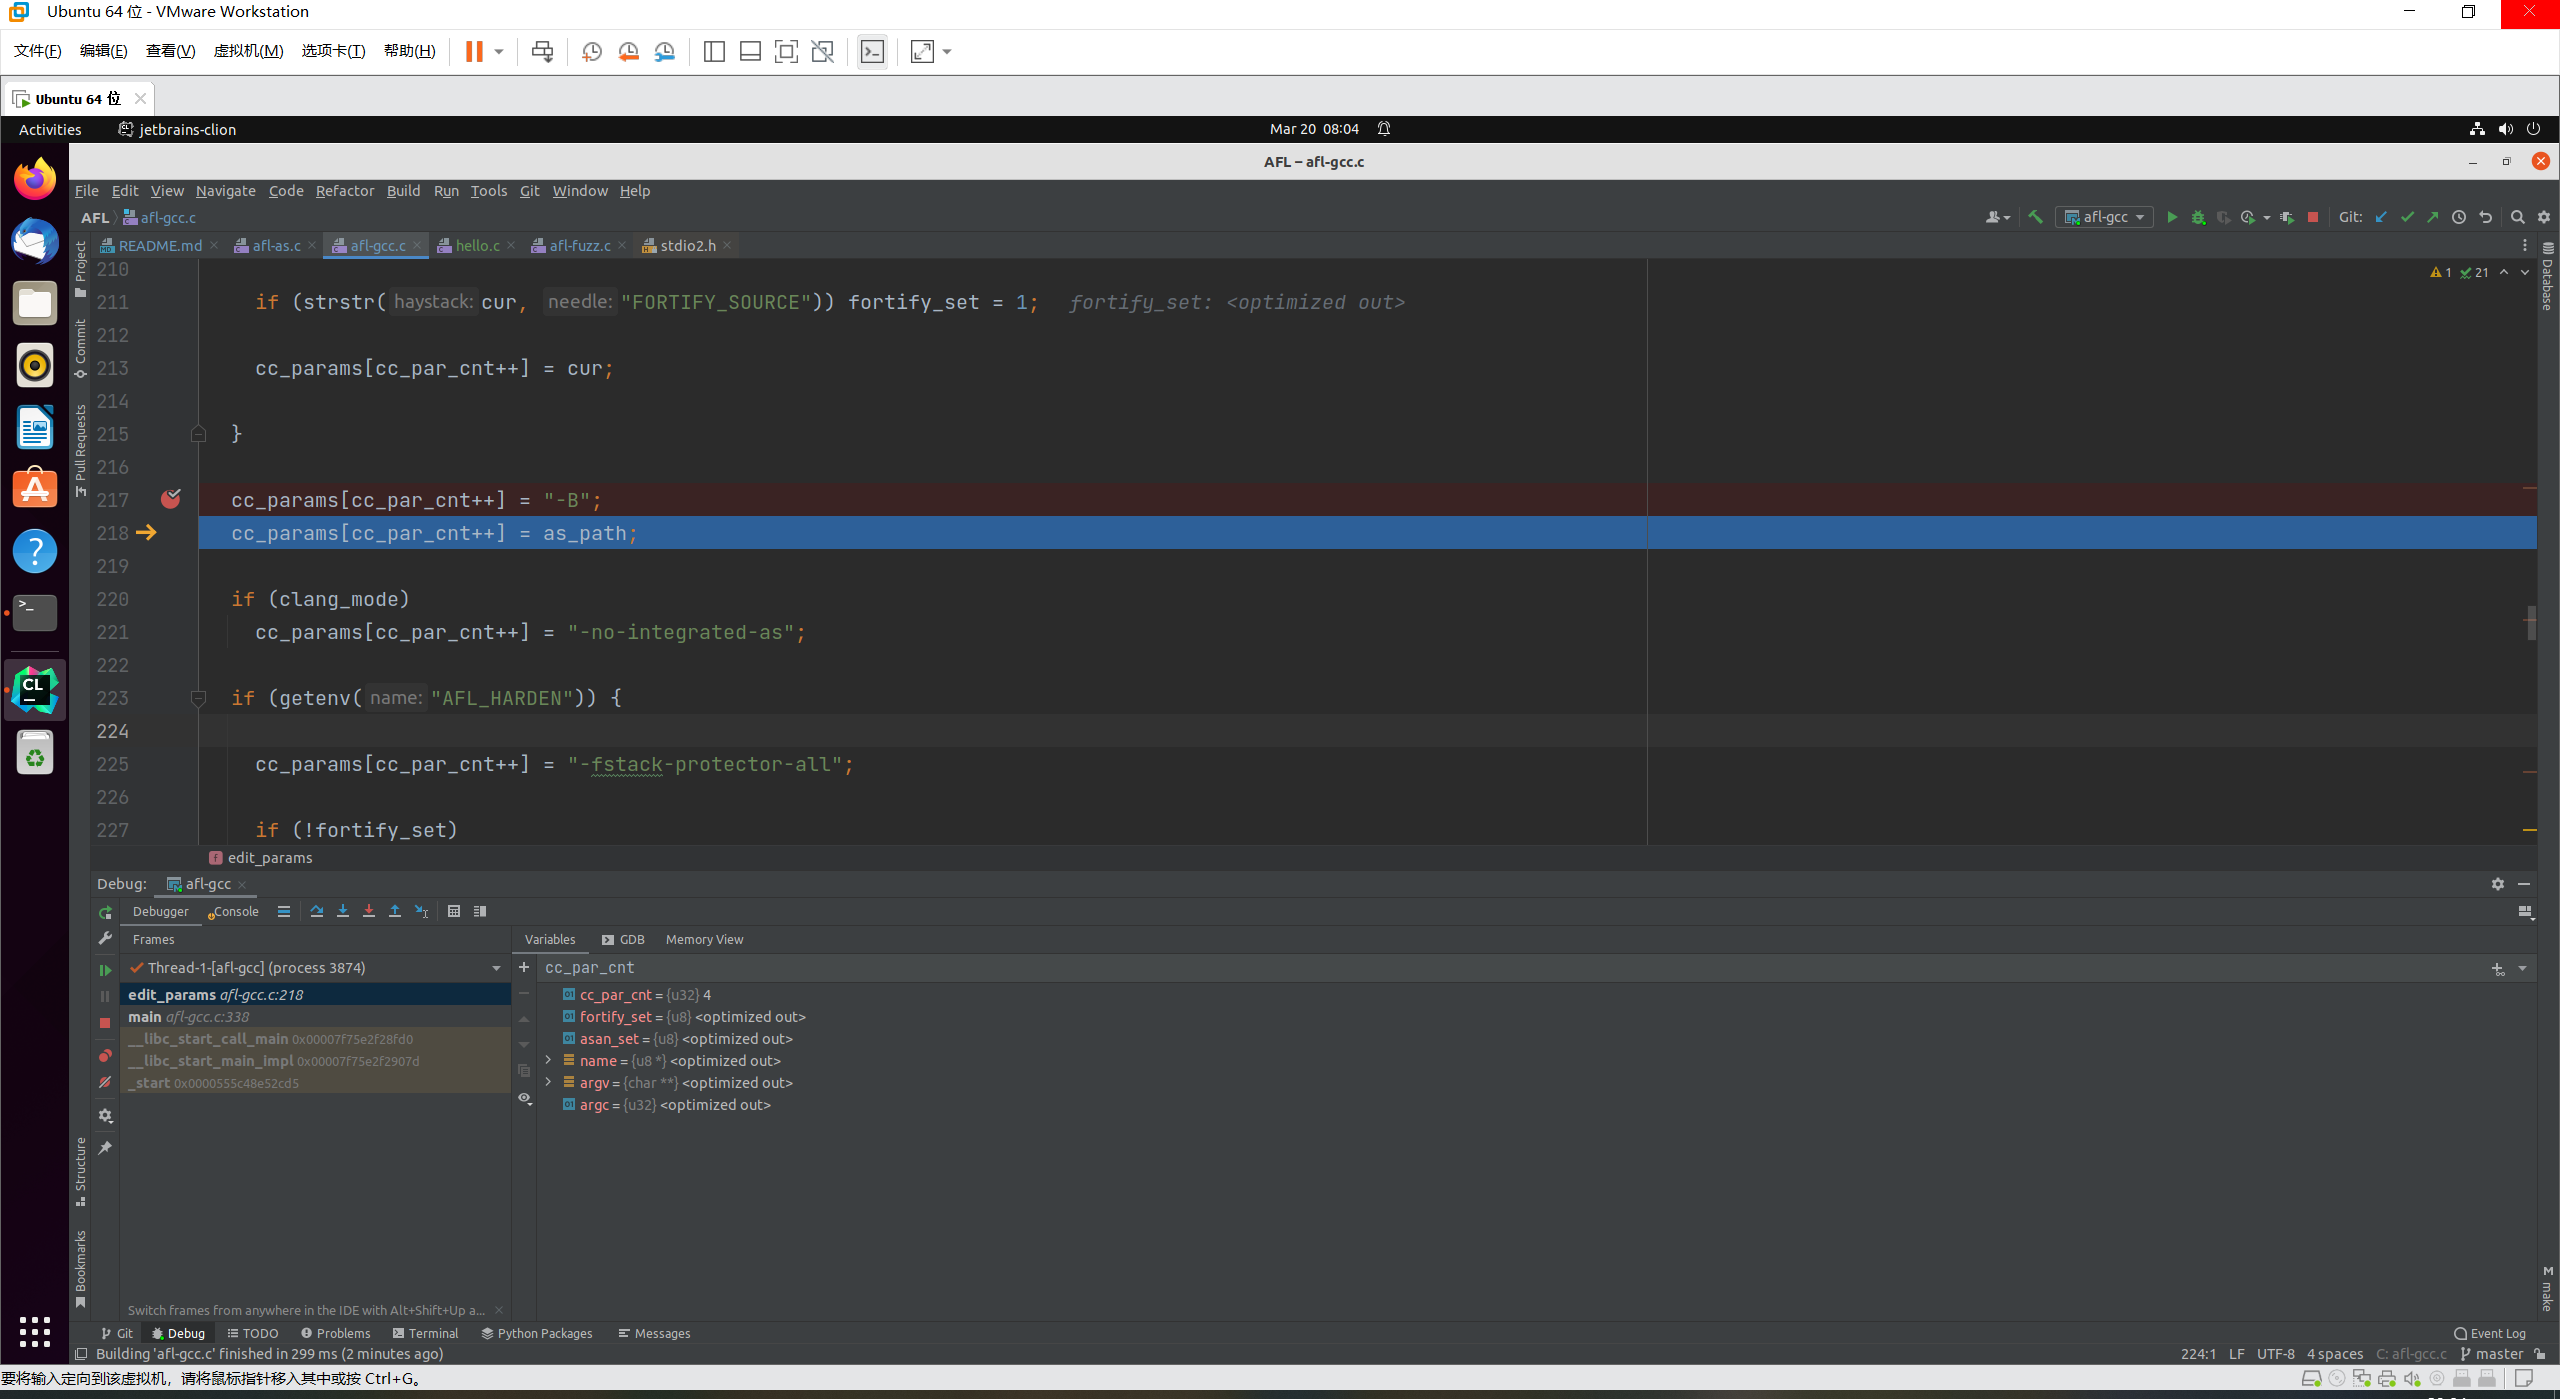Click the add watch plus icon

tap(524, 967)
